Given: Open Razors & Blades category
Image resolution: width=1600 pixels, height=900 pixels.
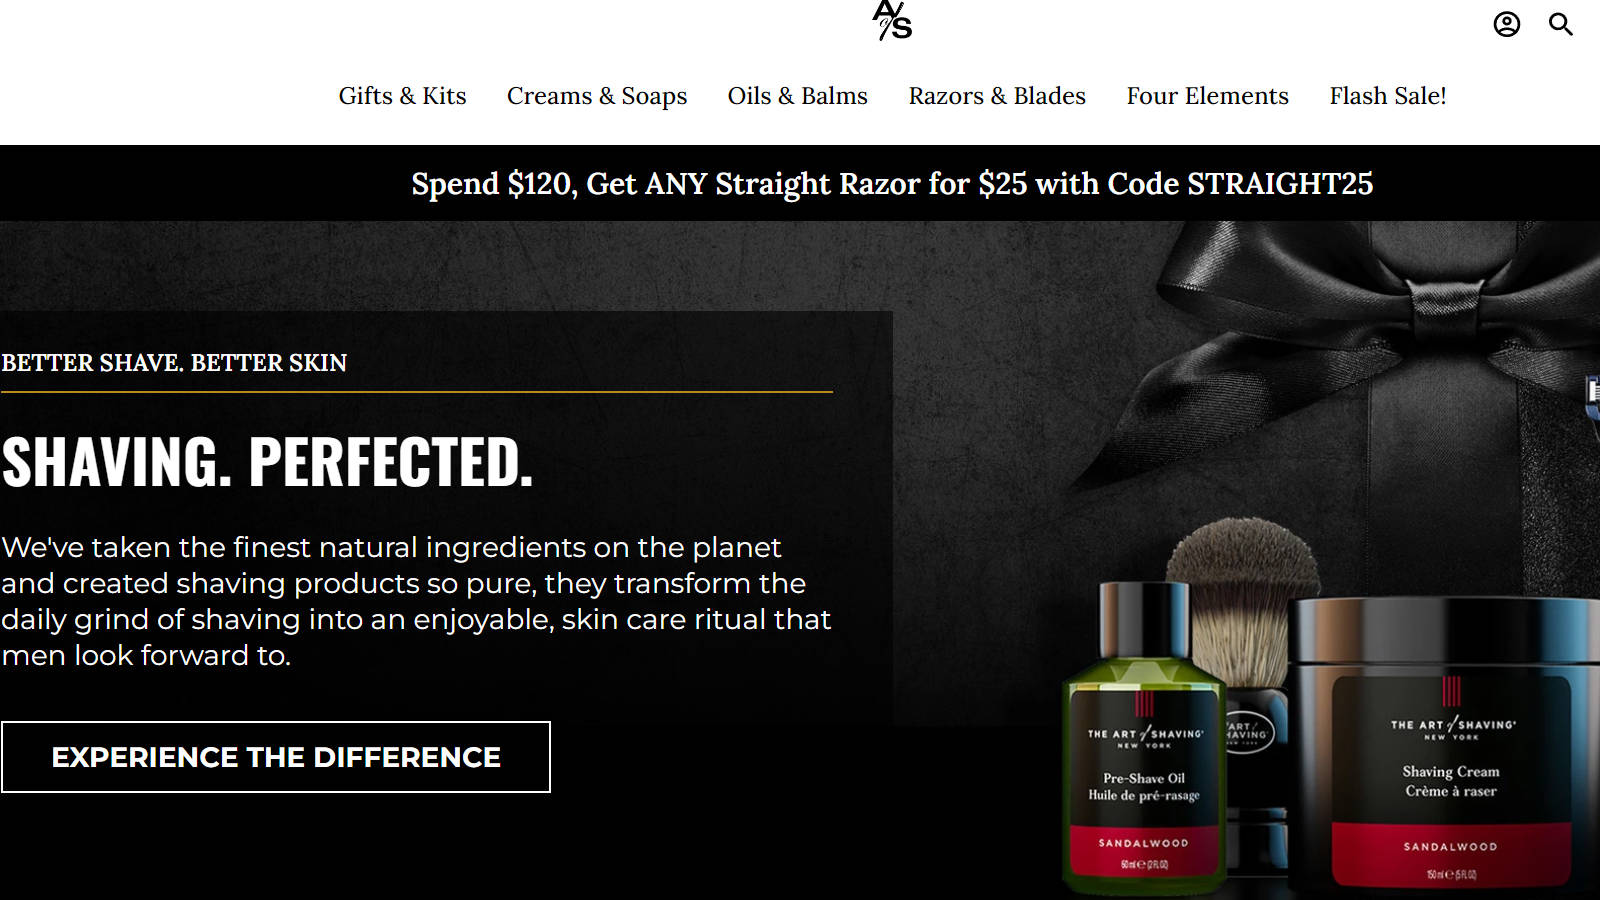Looking at the screenshot, I should point(997,96).
